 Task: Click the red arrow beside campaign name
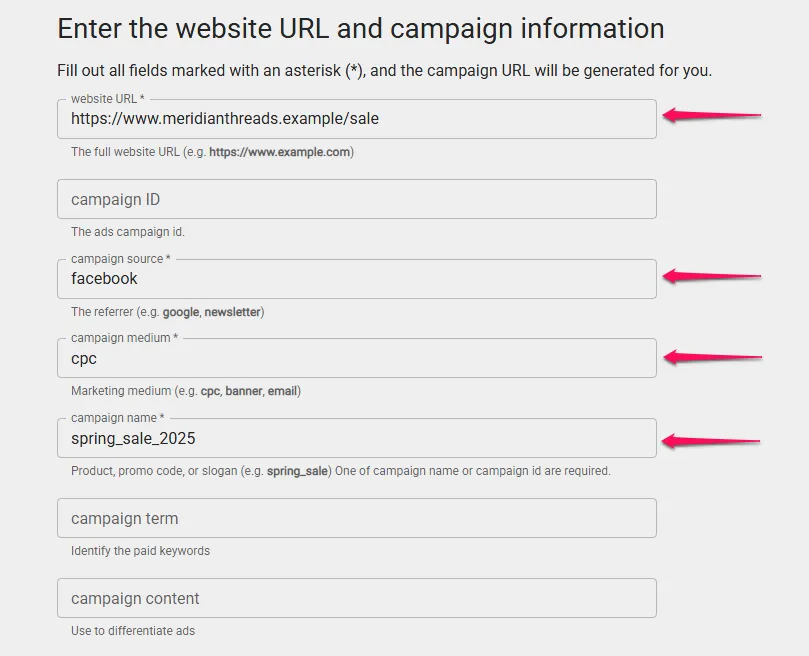point(711,440)
